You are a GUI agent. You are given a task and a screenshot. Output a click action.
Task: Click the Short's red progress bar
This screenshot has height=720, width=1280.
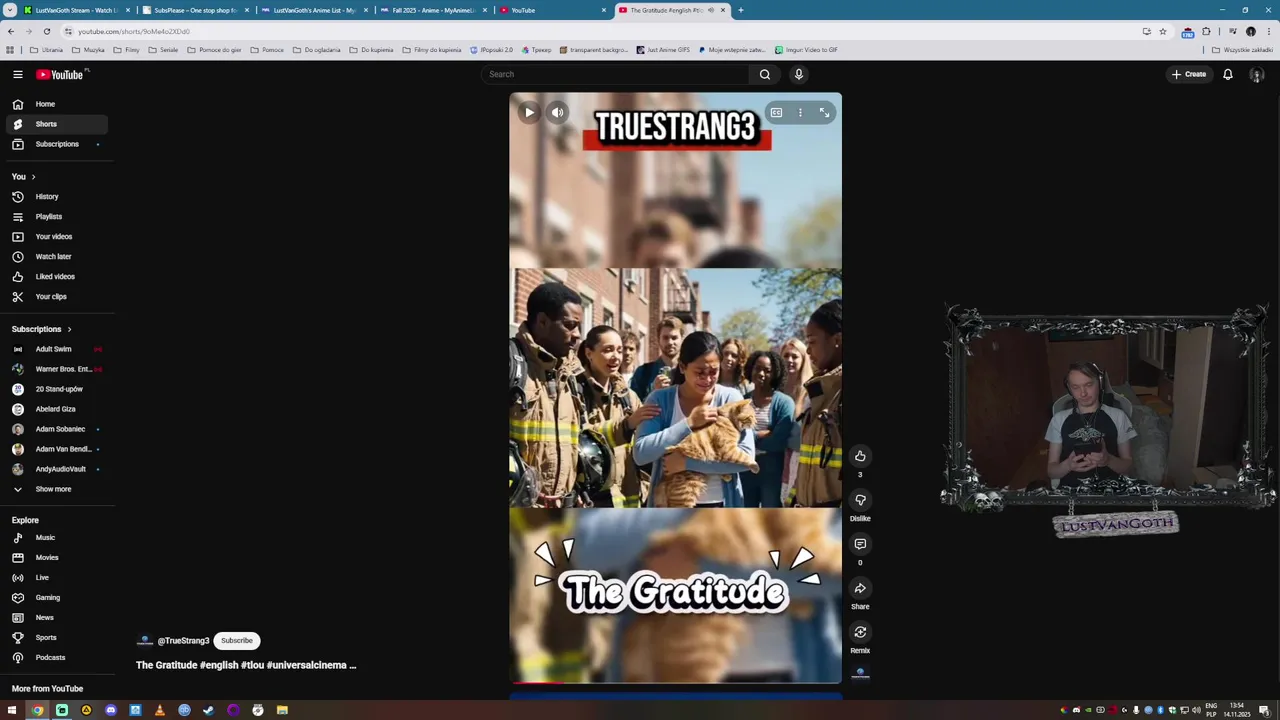(x=537, y=683)
